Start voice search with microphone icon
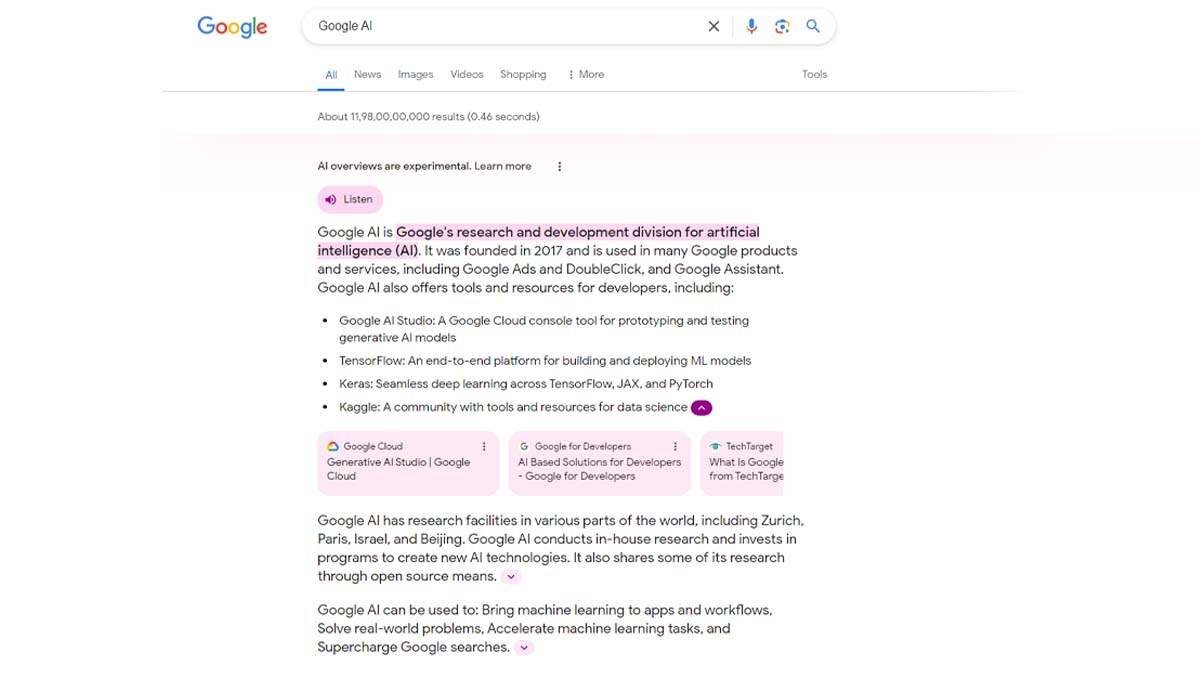1200x675 pixels. pos(751,27)
